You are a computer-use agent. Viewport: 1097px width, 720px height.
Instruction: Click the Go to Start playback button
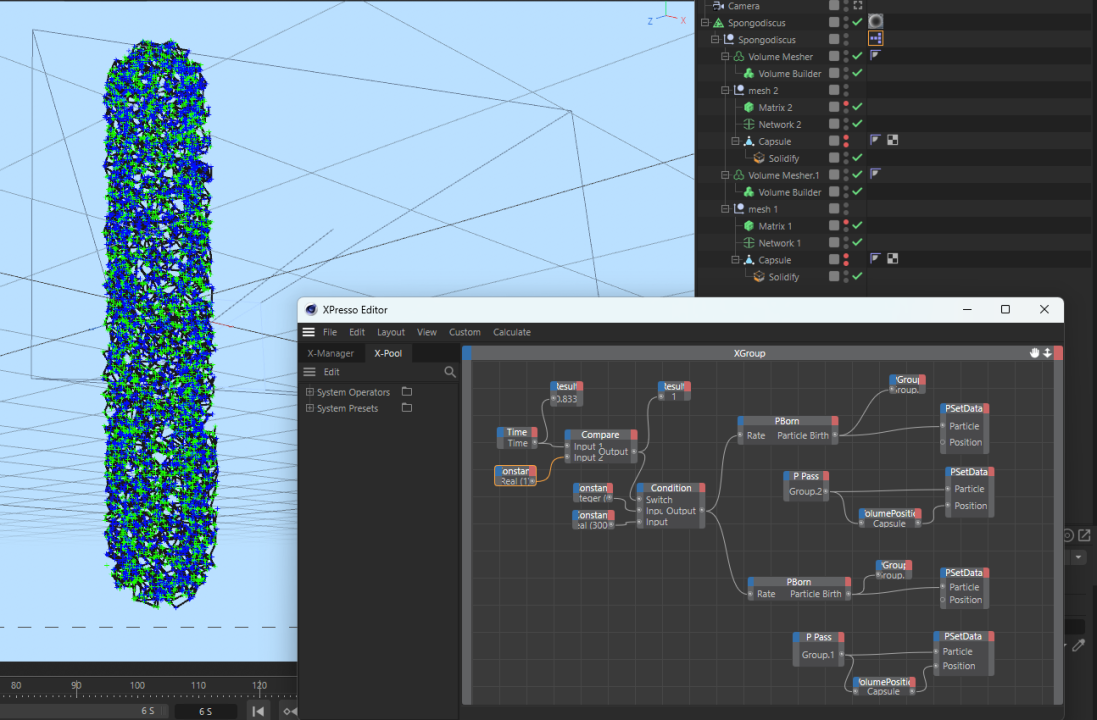click(x=258, y=711)
